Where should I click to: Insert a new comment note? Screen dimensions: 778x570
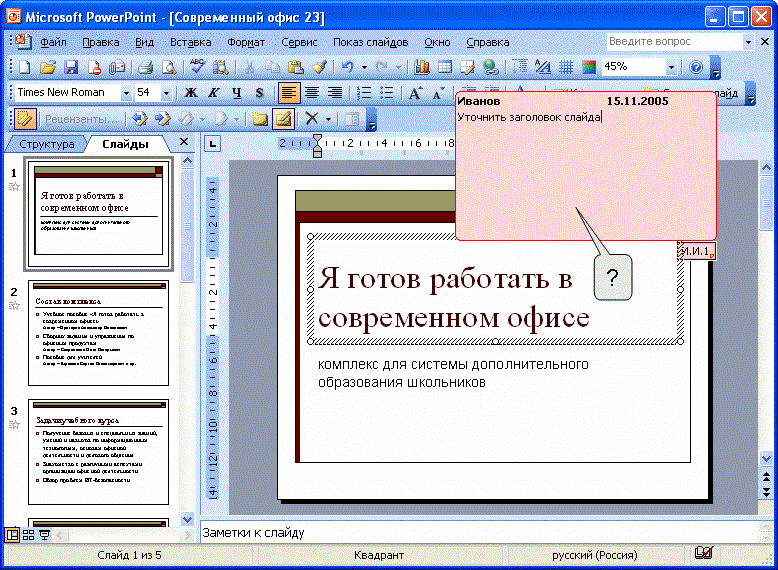[259, 119]
